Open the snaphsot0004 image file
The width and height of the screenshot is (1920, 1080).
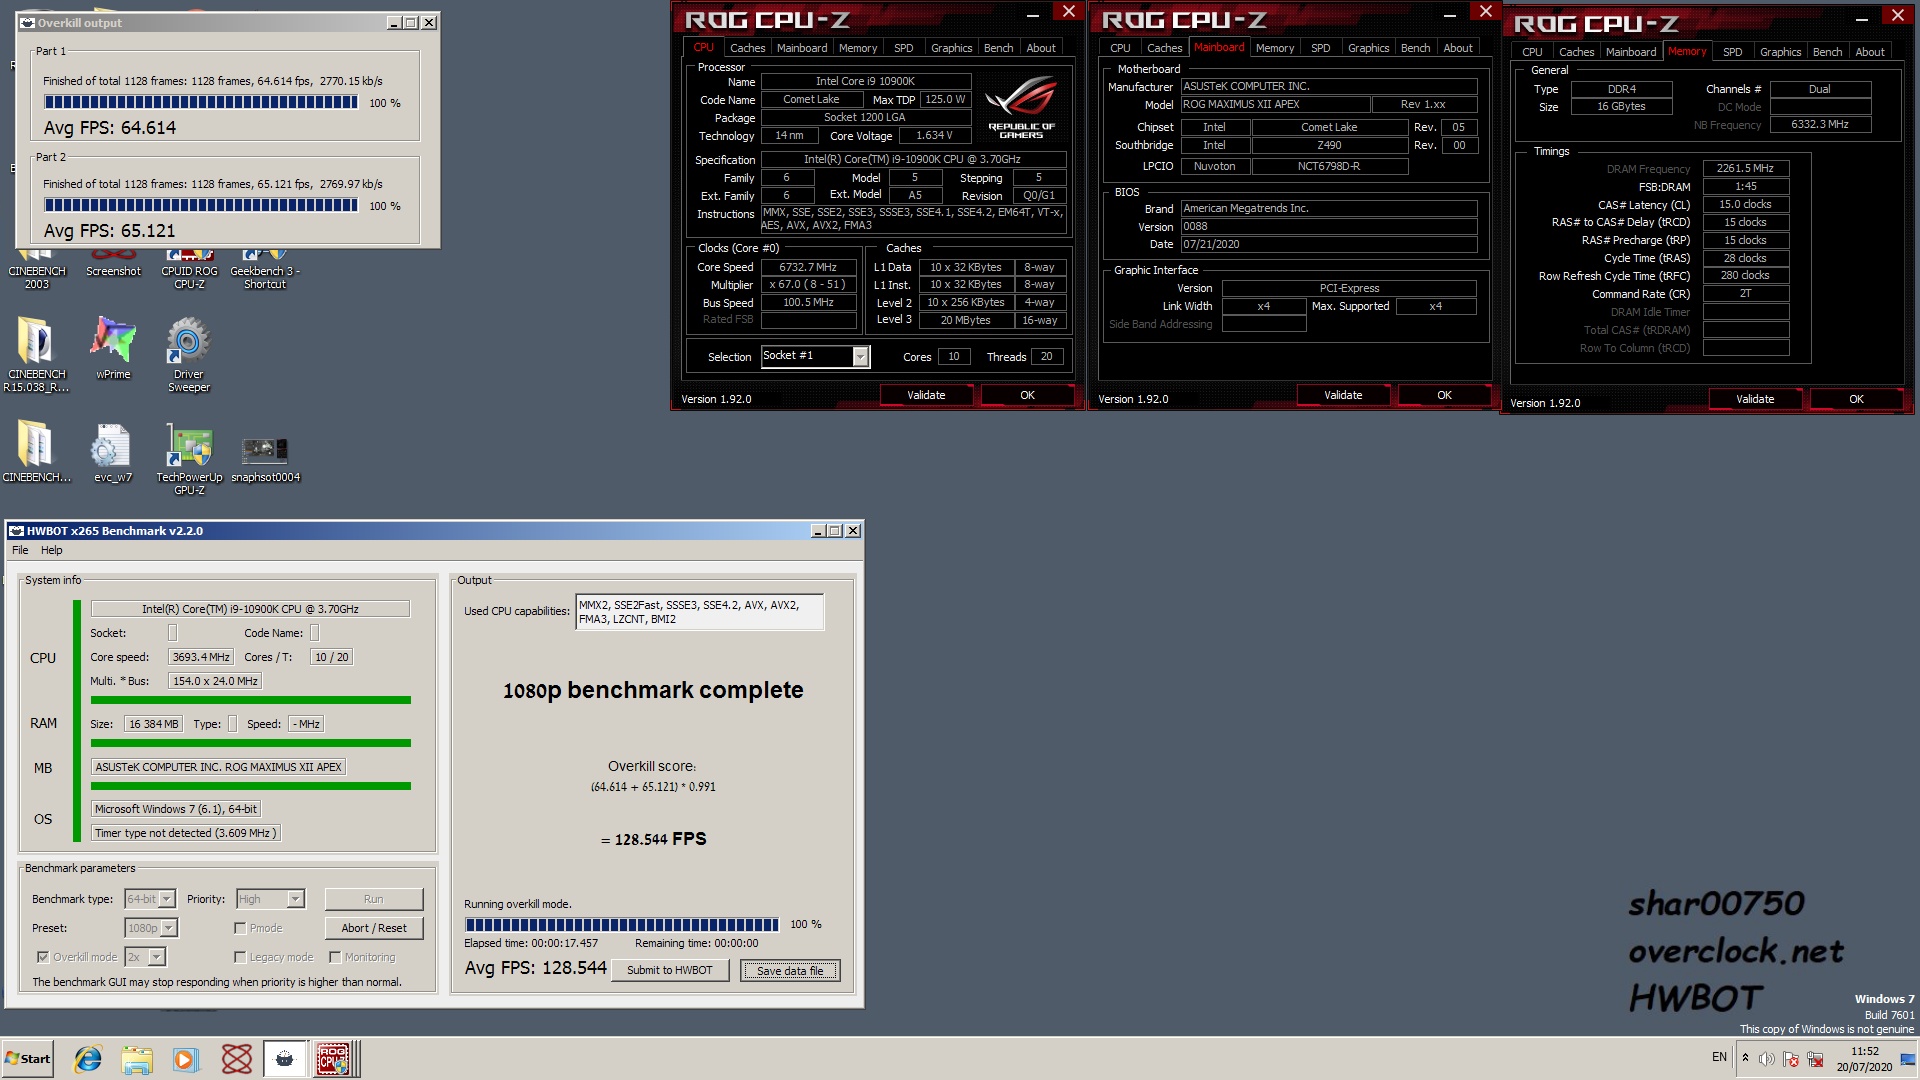click(x=265, y=458)
